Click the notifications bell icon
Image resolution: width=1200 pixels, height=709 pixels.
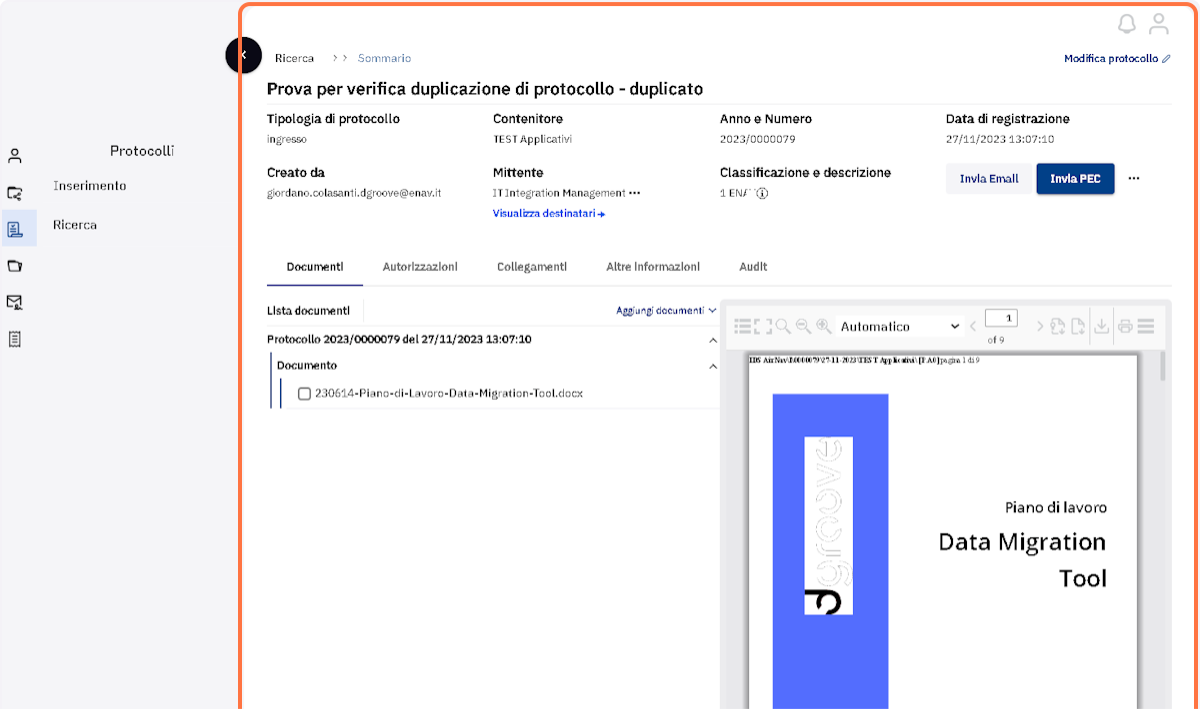(1127, 24)
